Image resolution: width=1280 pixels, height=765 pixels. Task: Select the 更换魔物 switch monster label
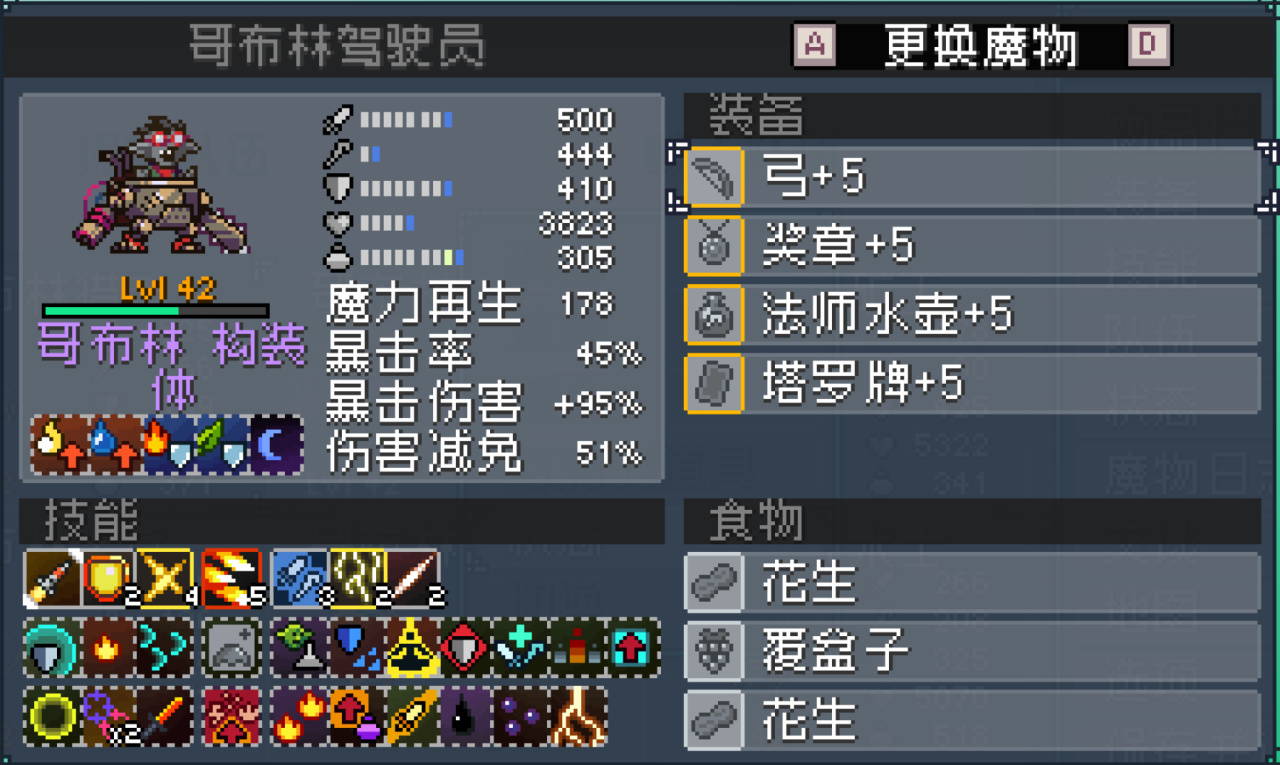981,45
